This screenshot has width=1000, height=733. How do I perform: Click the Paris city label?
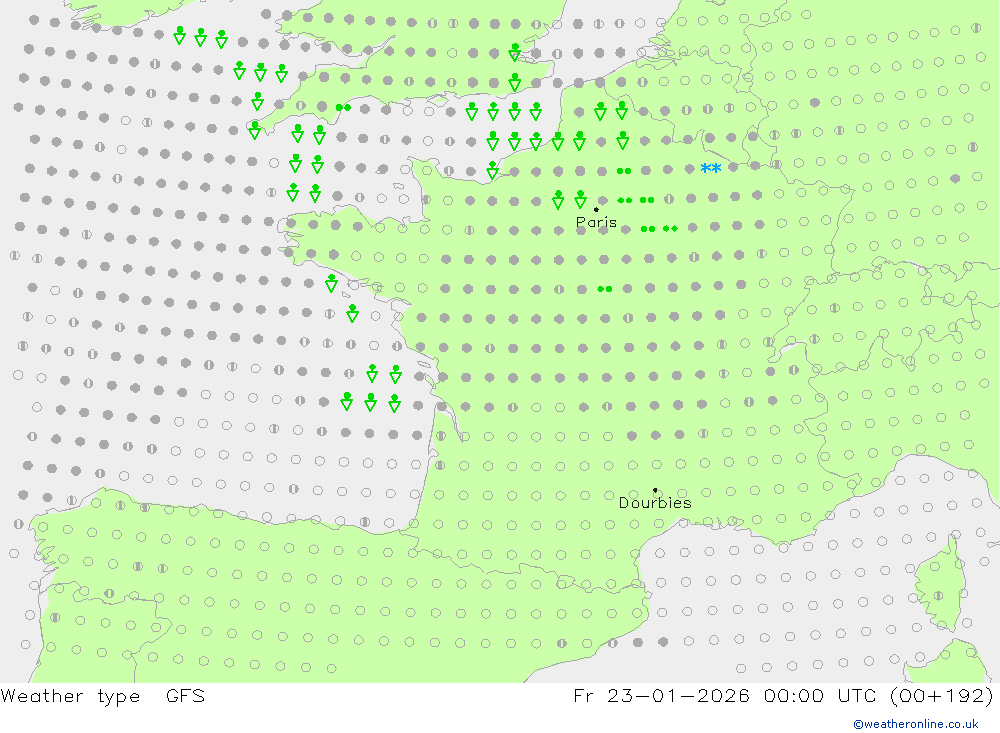596,222
